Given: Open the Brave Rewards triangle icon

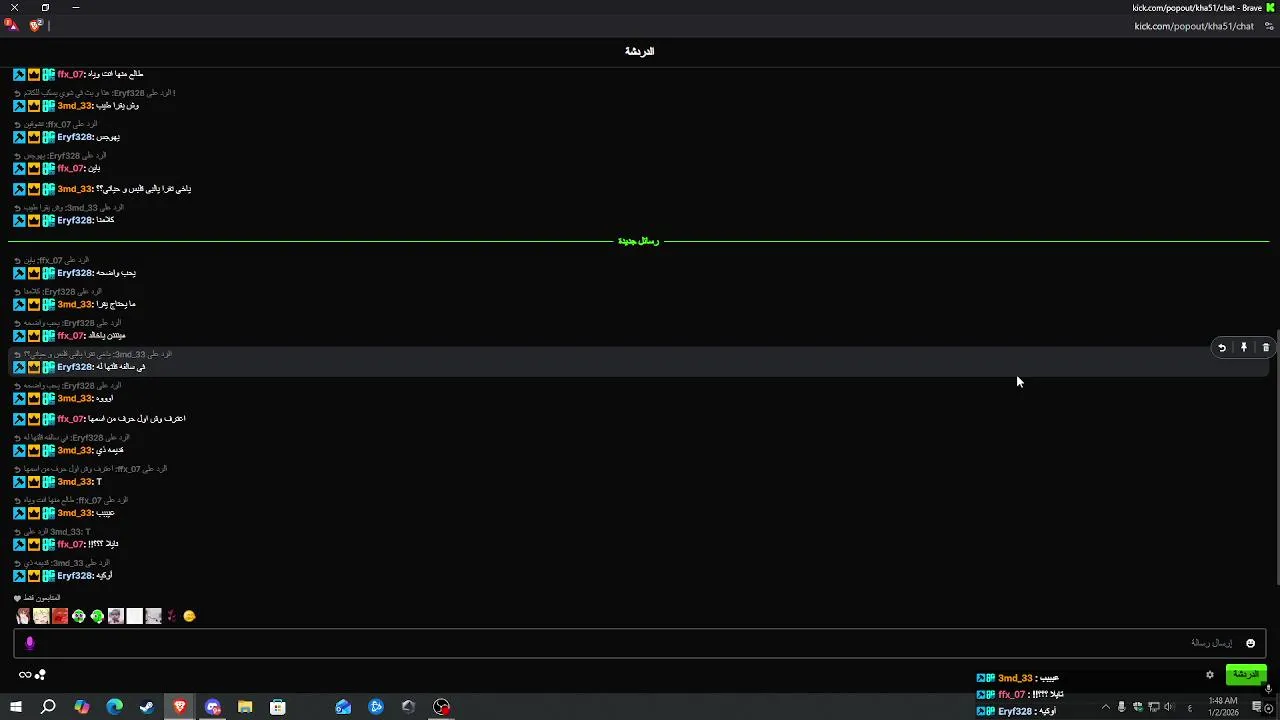Looking at the screenshot, I should click(12, 25).
